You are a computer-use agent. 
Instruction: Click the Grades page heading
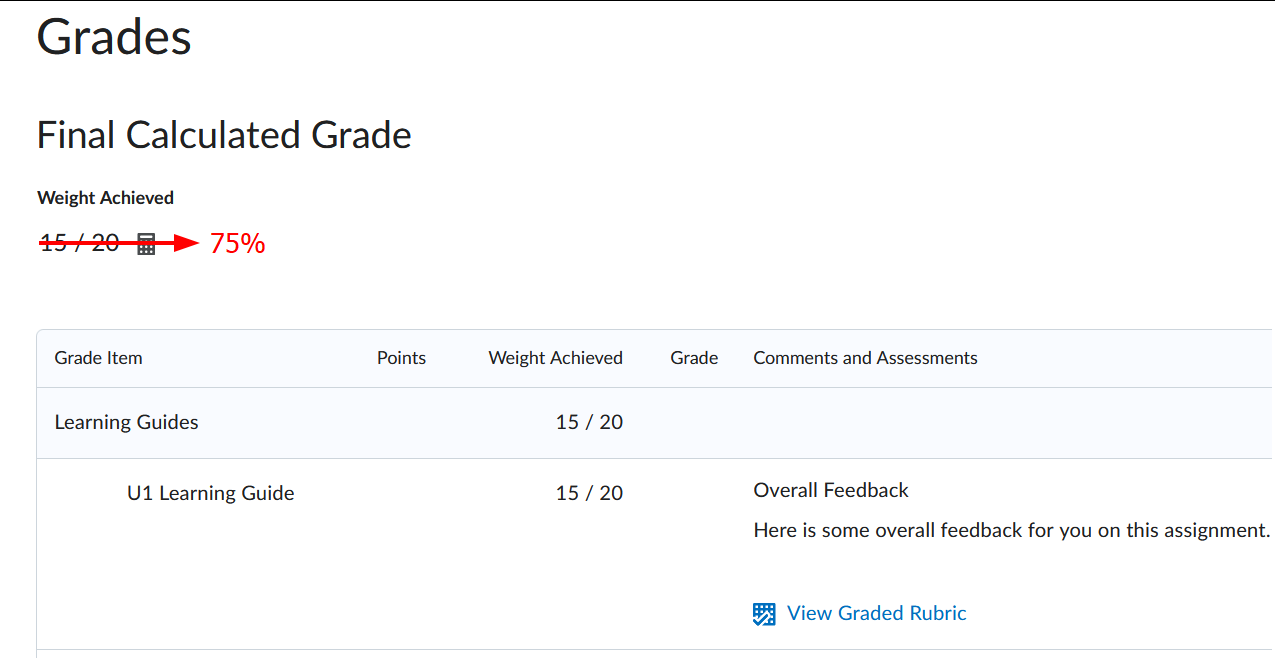point(114,37)
